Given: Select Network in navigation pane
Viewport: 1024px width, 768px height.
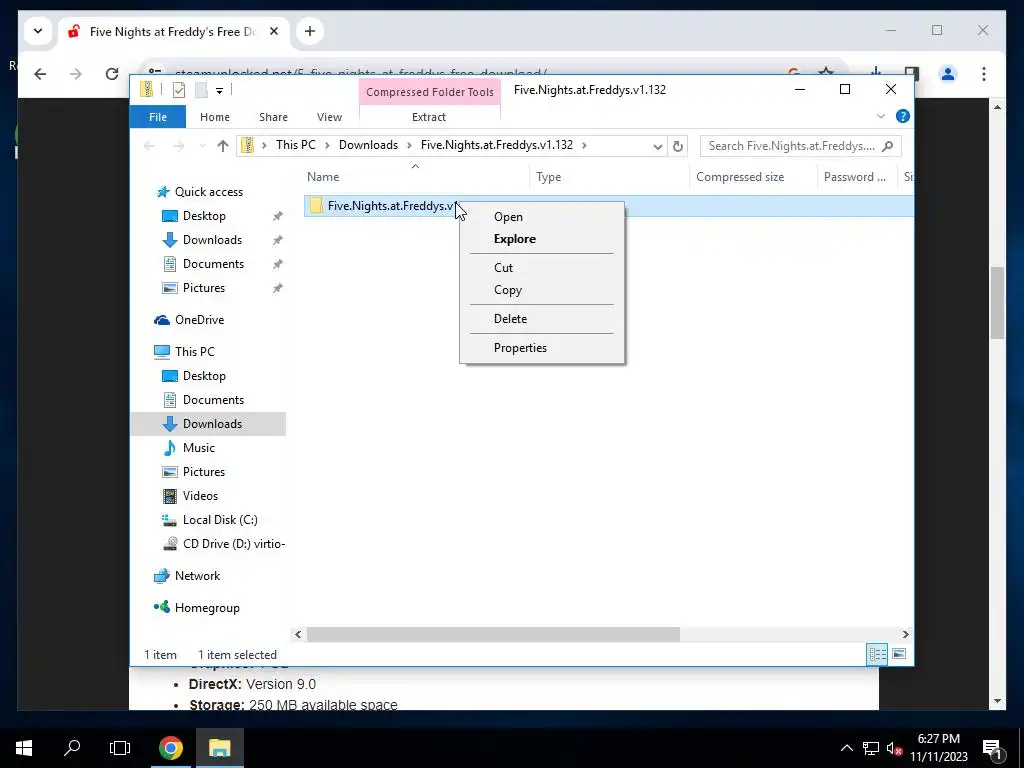Looking at the screenshot, I should tap(197, 576).
